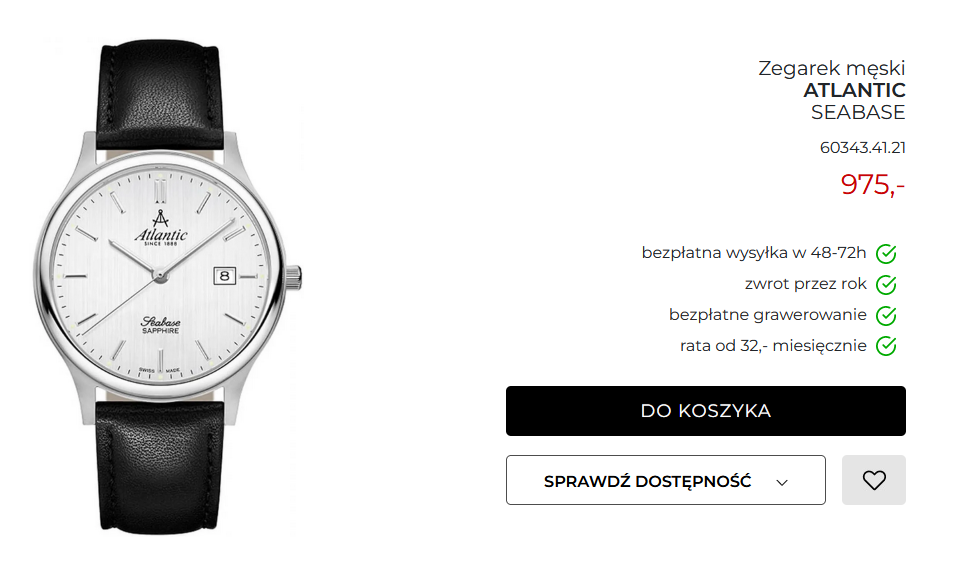
Task: Click the DO KOSZYKA button
Action: [x=705, y=411]
